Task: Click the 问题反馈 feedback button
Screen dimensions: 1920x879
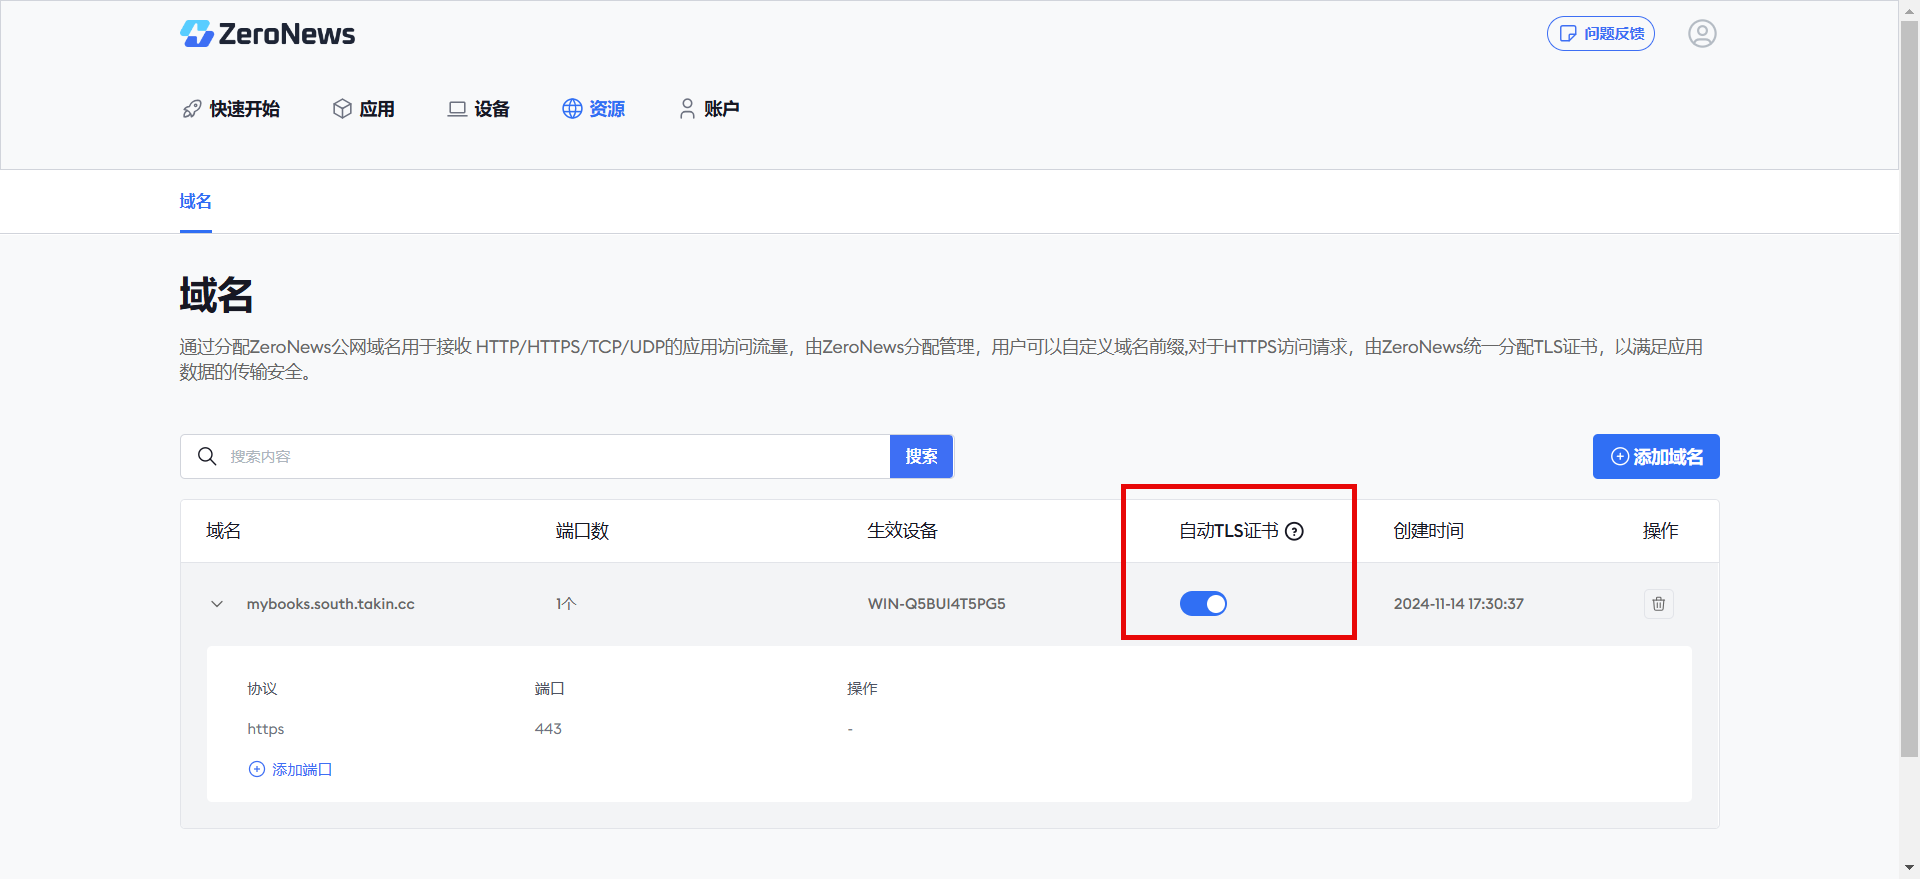Action: tap(1601, 34)
